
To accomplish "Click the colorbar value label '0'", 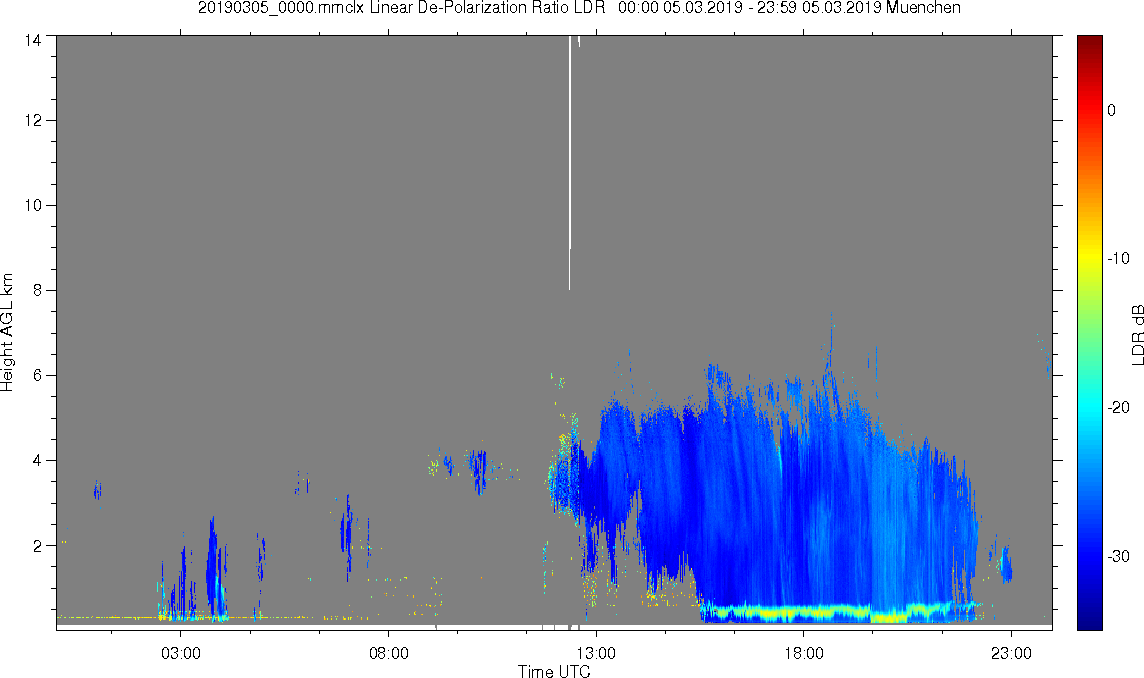I will point(1111,110).
